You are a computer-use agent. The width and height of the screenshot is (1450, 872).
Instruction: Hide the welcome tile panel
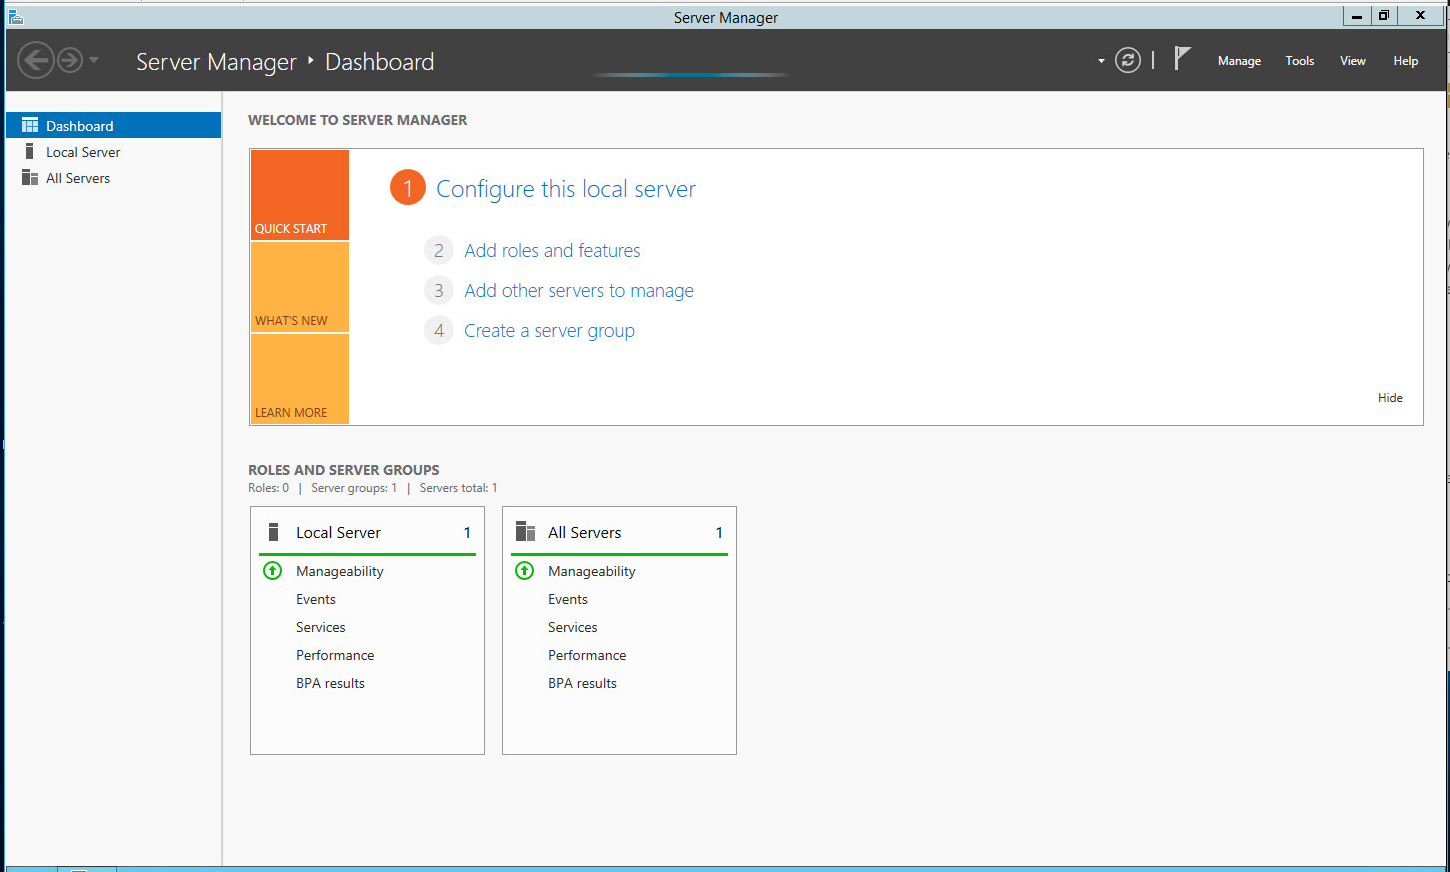(x=1389, y=398)
